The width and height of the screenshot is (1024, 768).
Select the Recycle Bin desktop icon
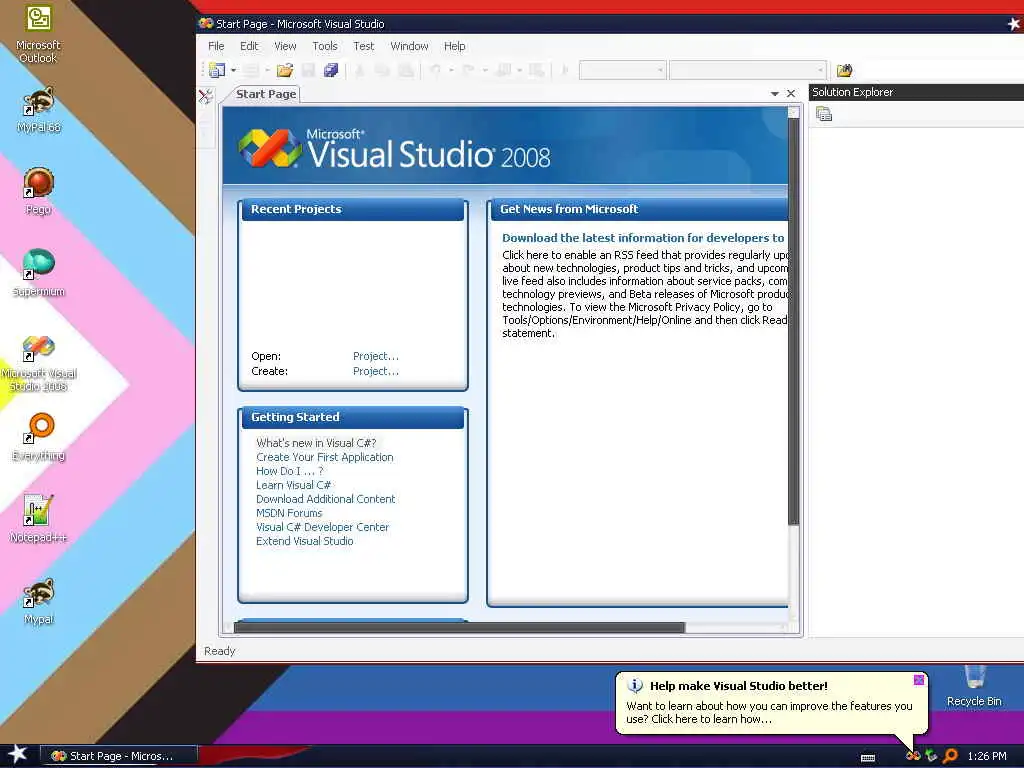click(974, 686)
